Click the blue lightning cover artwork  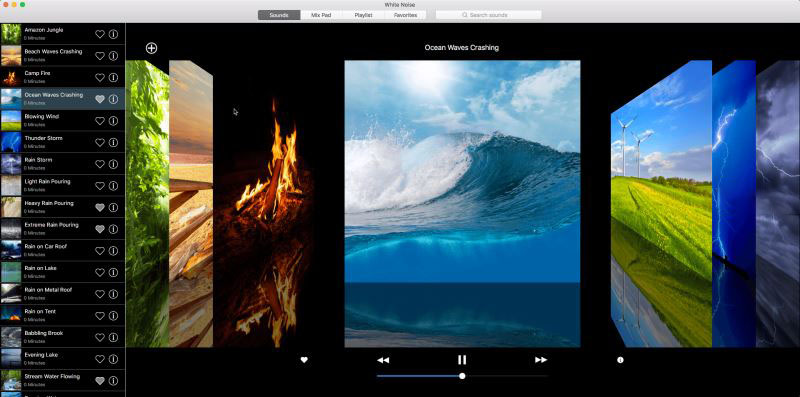[x=734, y=204]
